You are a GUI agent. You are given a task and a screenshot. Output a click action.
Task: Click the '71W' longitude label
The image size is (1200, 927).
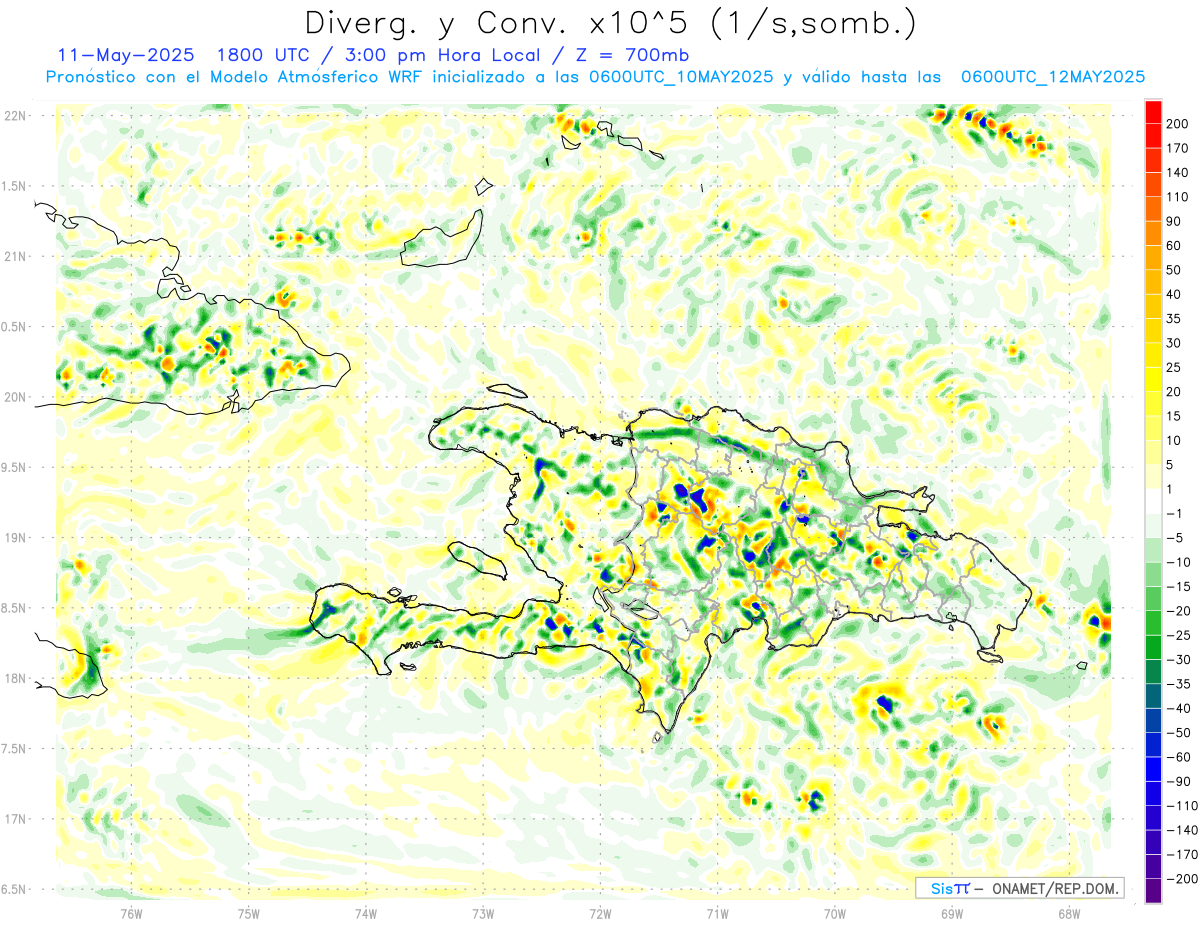point(717,913)
